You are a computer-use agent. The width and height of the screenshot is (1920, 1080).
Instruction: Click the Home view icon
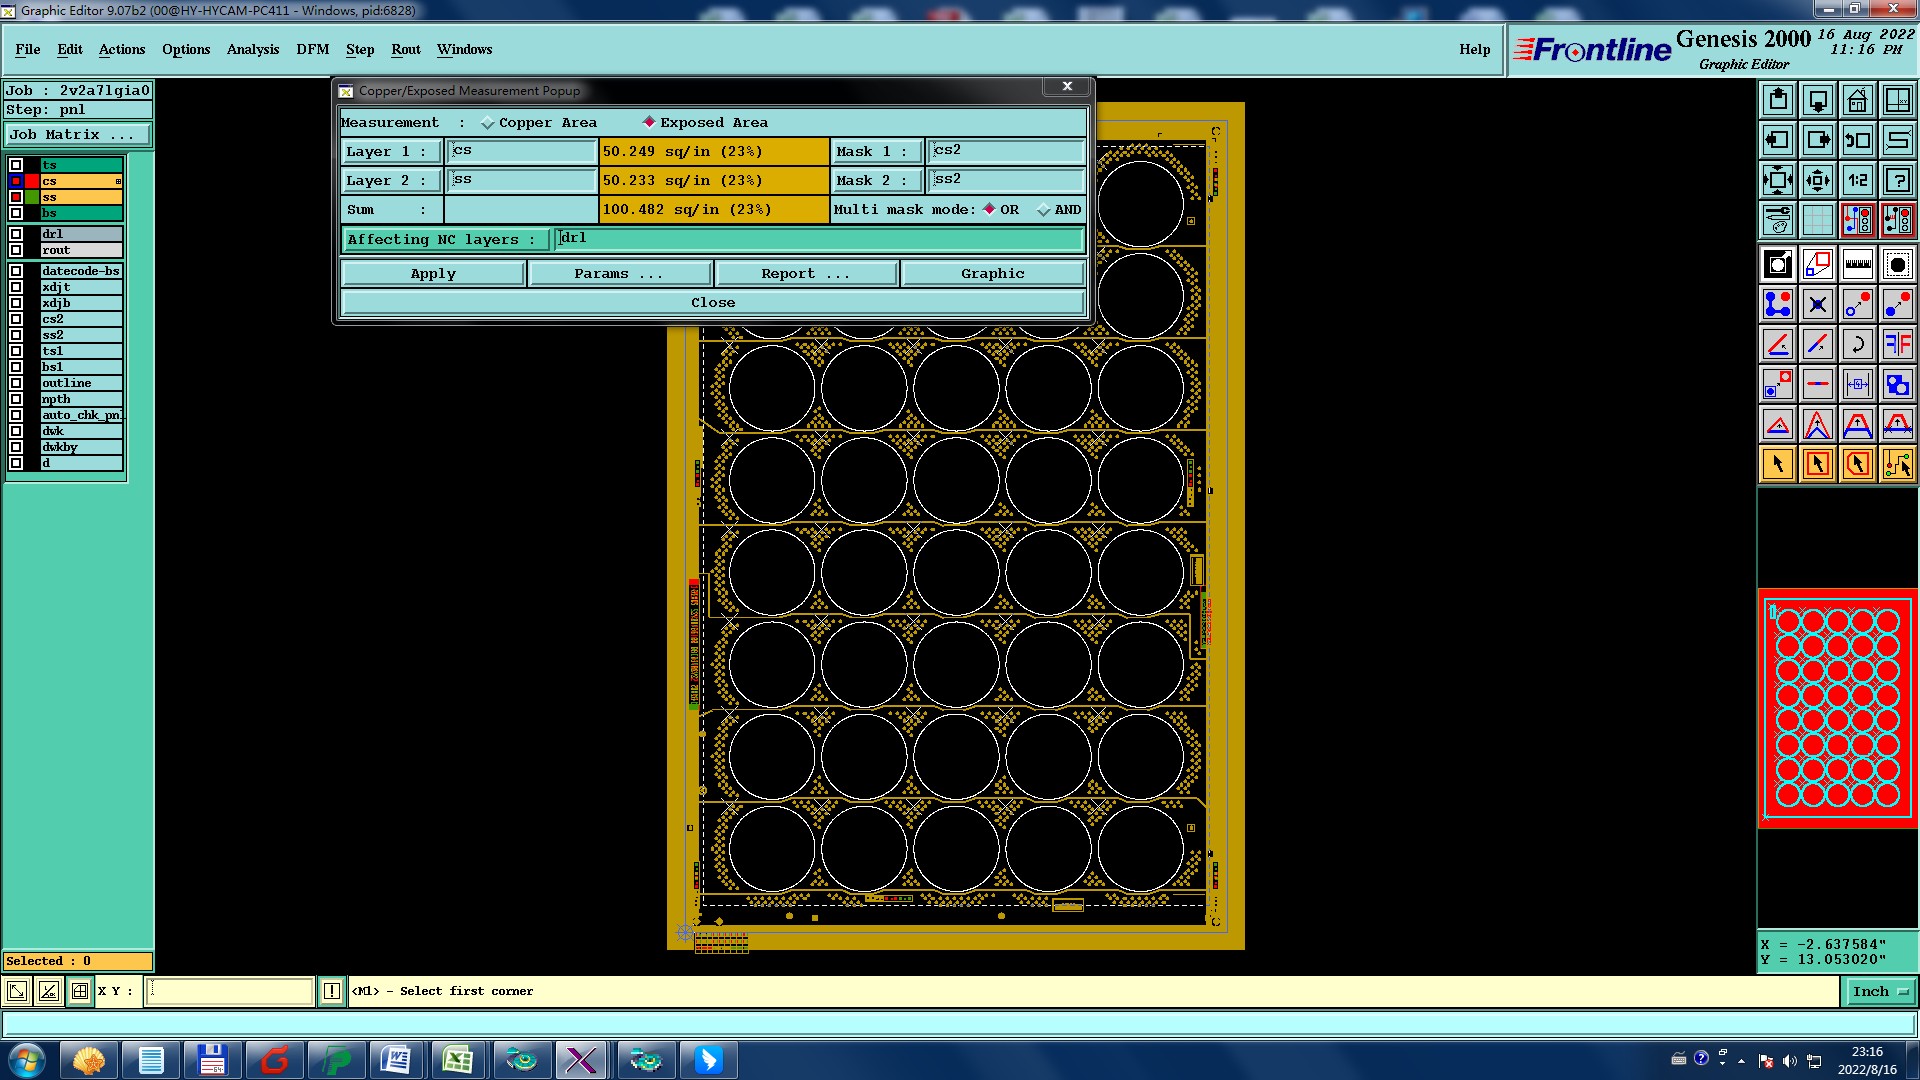point(1857,100)
